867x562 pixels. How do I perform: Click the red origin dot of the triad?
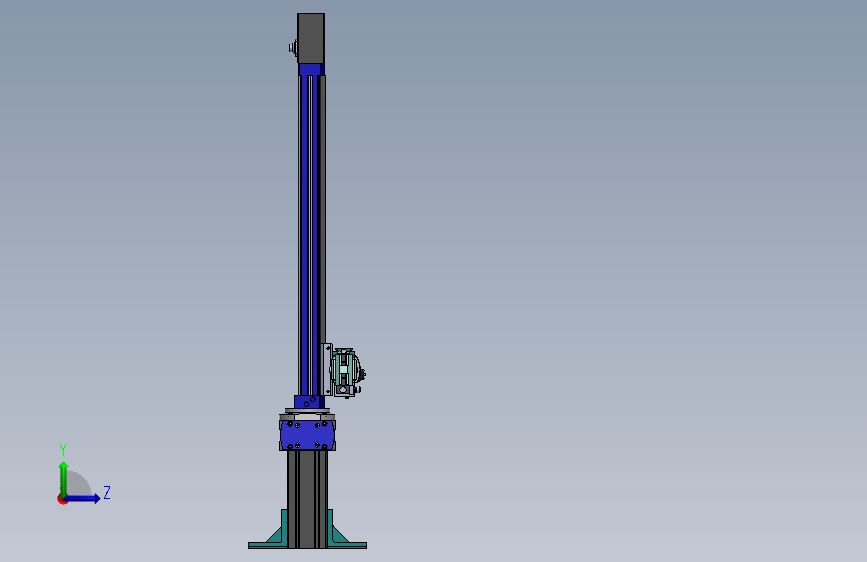[62, 499]
